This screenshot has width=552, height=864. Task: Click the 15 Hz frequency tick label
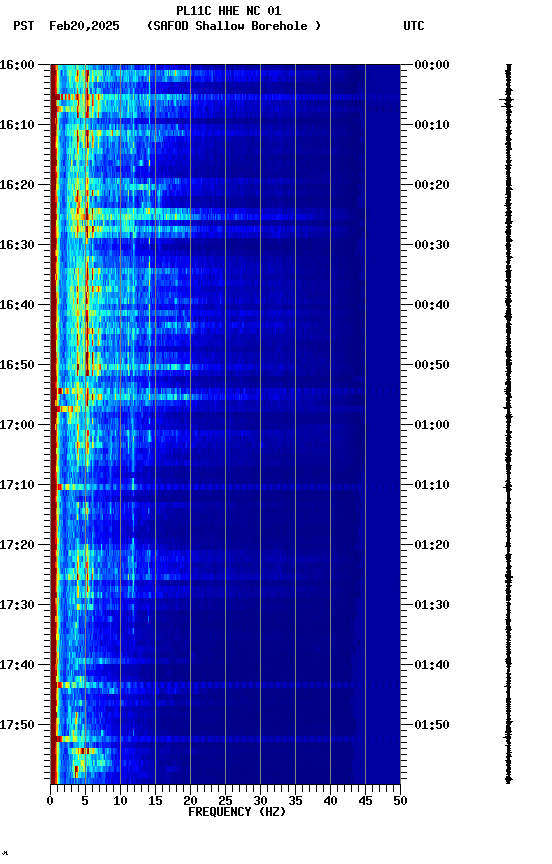tap(155, 801)
